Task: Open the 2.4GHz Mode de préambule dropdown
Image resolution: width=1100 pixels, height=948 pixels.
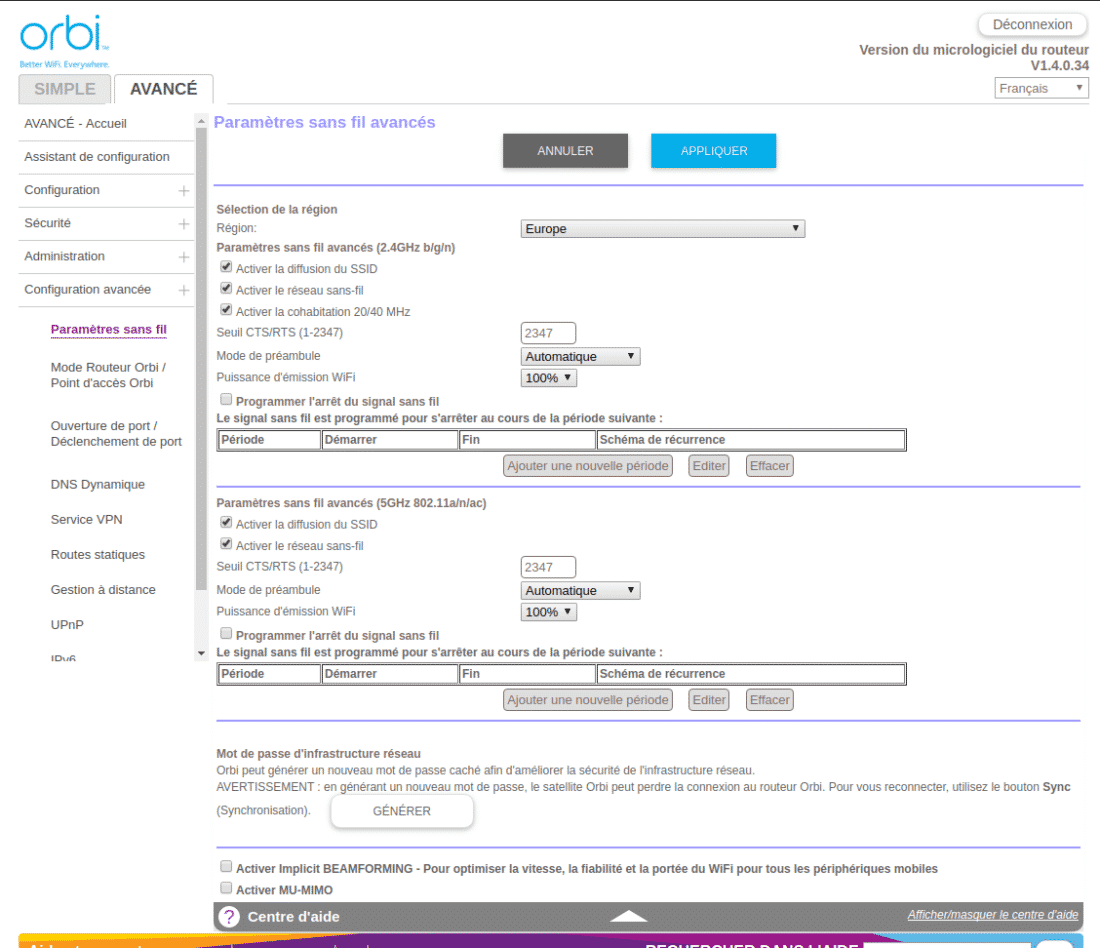Action: tap(580, 356)
